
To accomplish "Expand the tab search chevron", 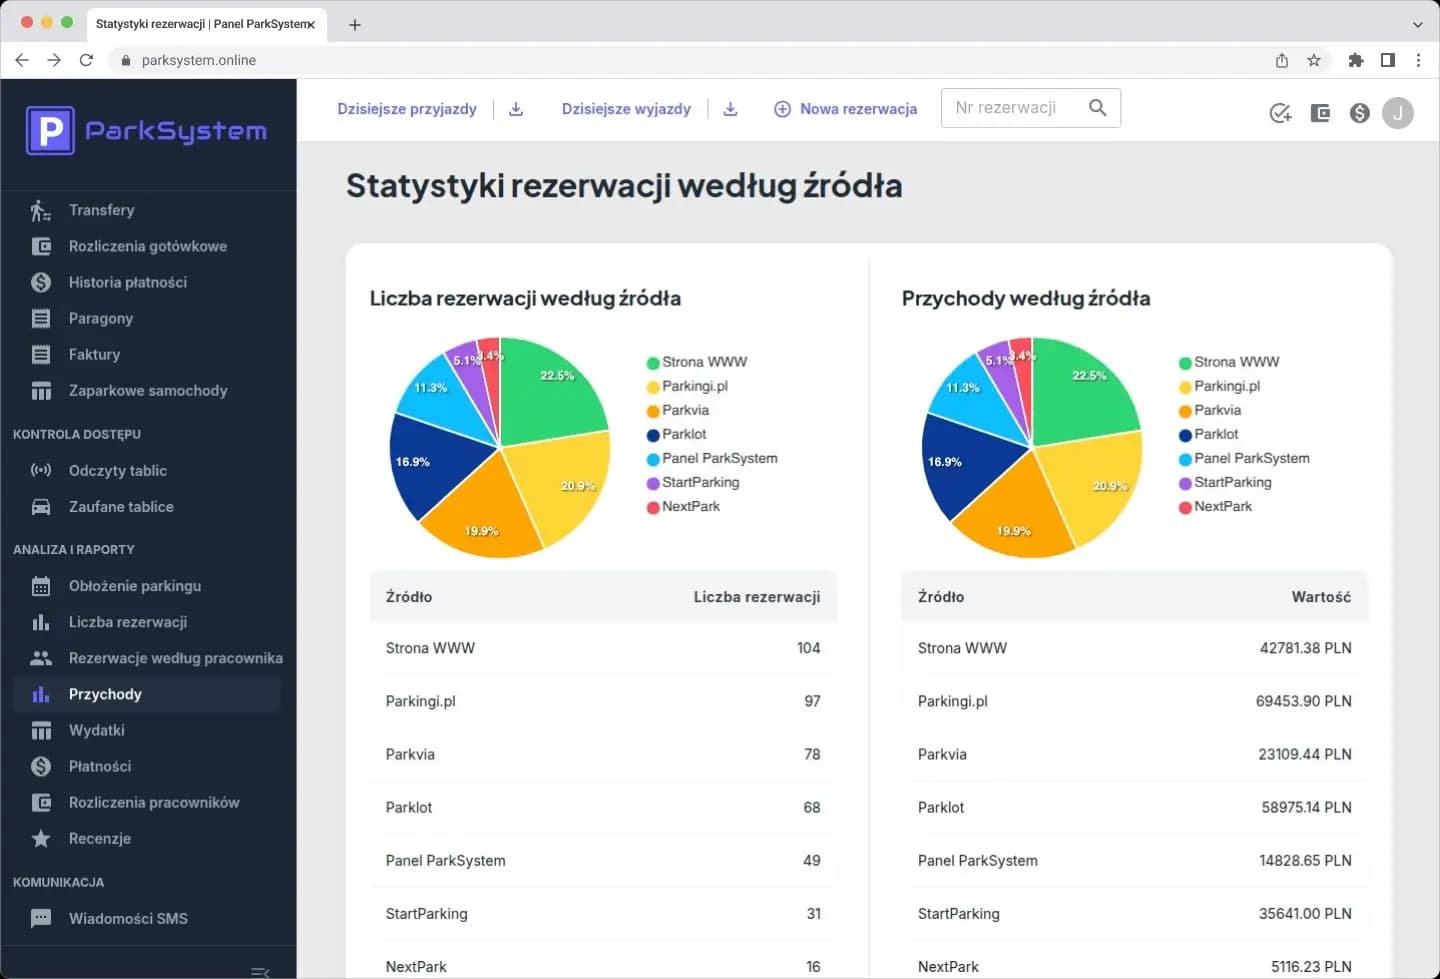I will coord(1418,24).
